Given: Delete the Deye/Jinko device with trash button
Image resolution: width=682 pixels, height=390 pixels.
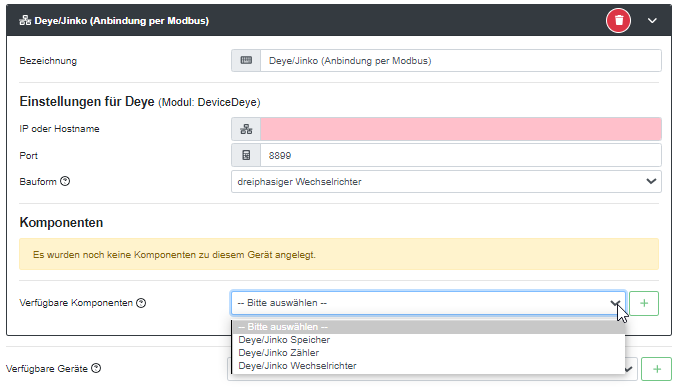Looking at the screenshot, I should click(618, 20).
